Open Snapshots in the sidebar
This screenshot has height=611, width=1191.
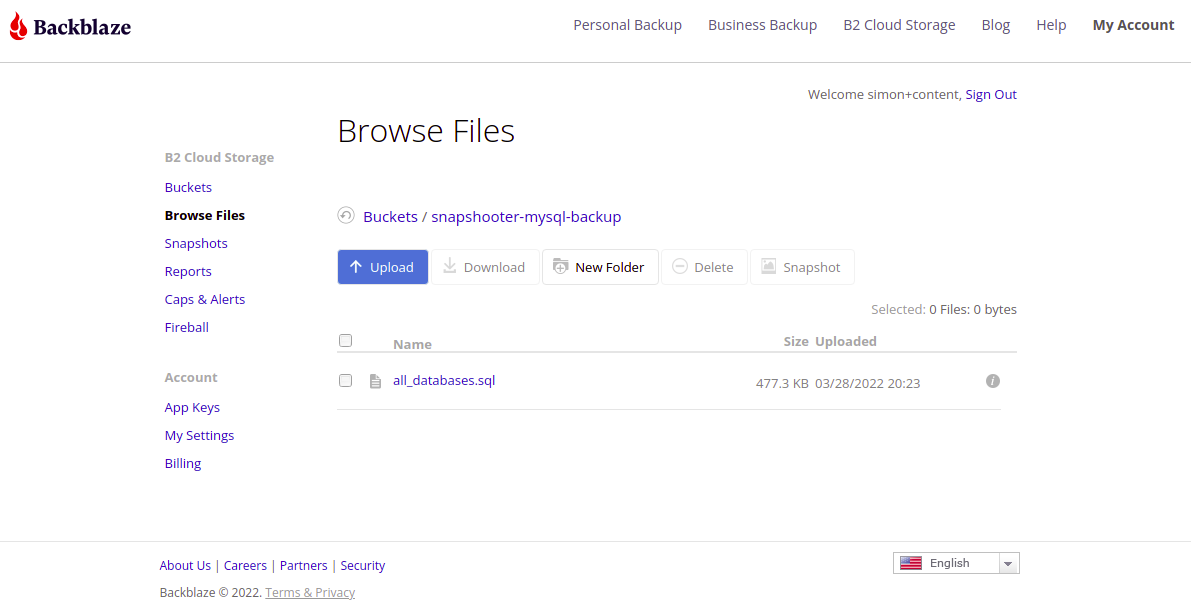click(x=196, y=243)
